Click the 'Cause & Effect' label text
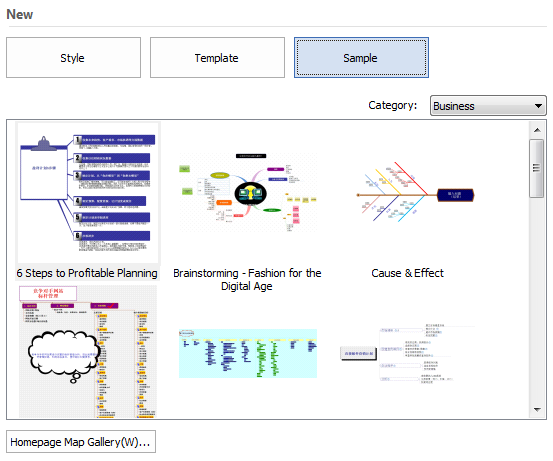The image size is (553, 461). (407, 273)
